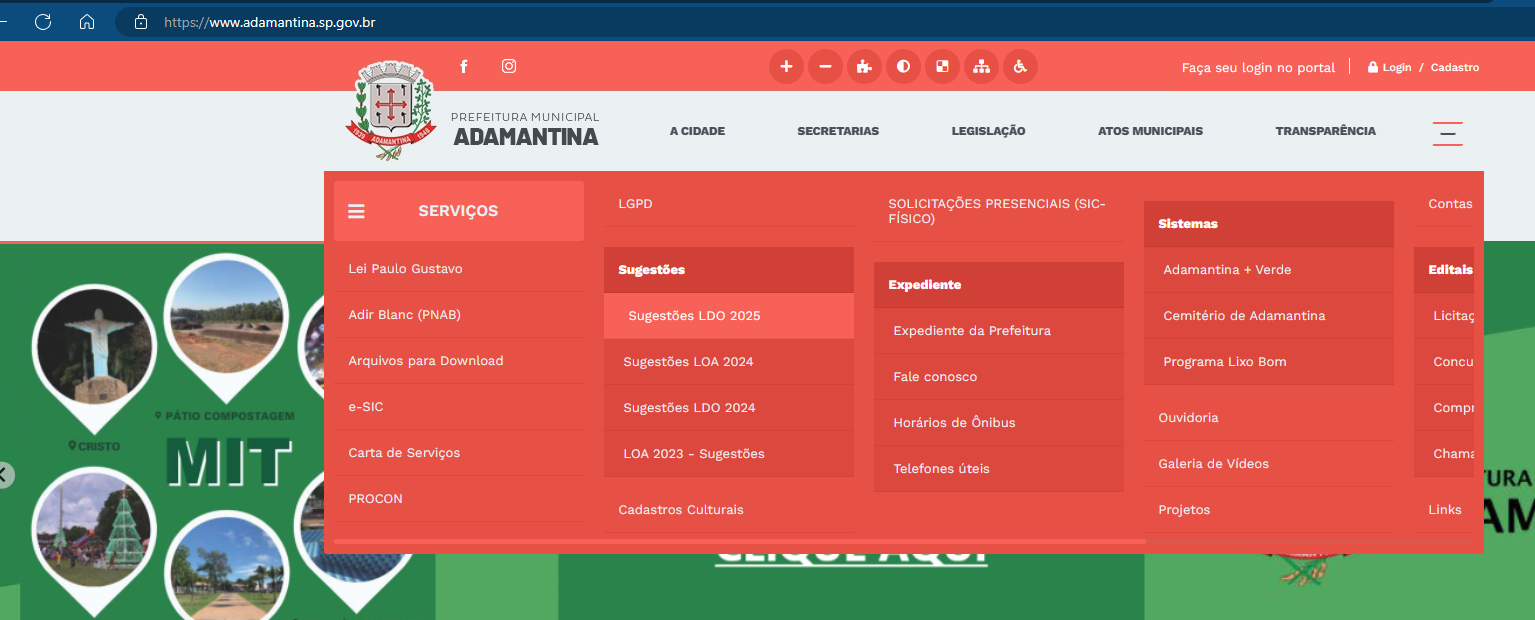The image size is (1535, 620).
Task: Click the browser address bar URL
Action: 270,21
